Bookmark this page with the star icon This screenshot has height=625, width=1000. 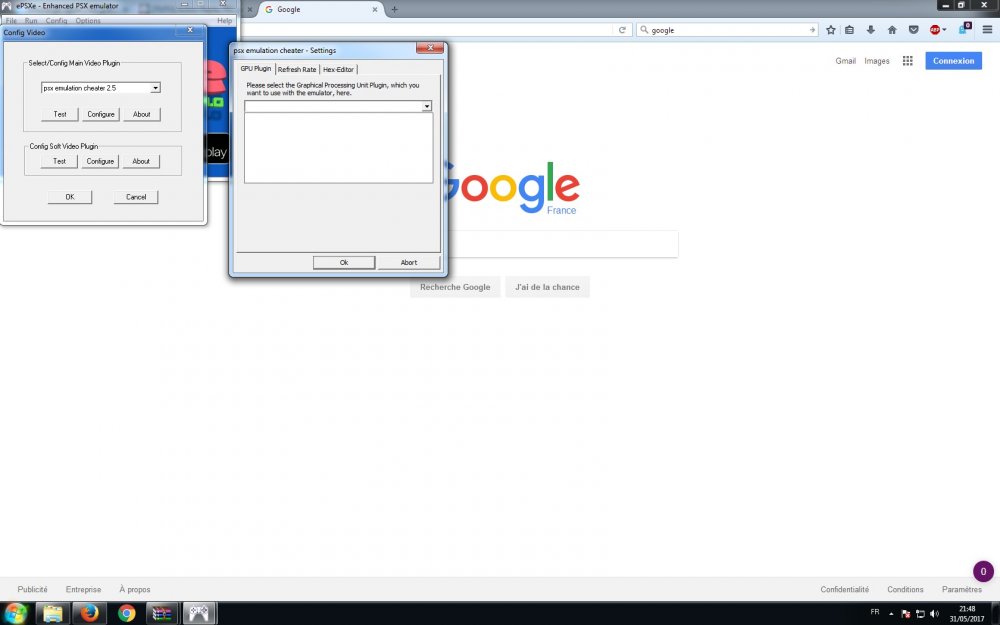pos(830,30)
